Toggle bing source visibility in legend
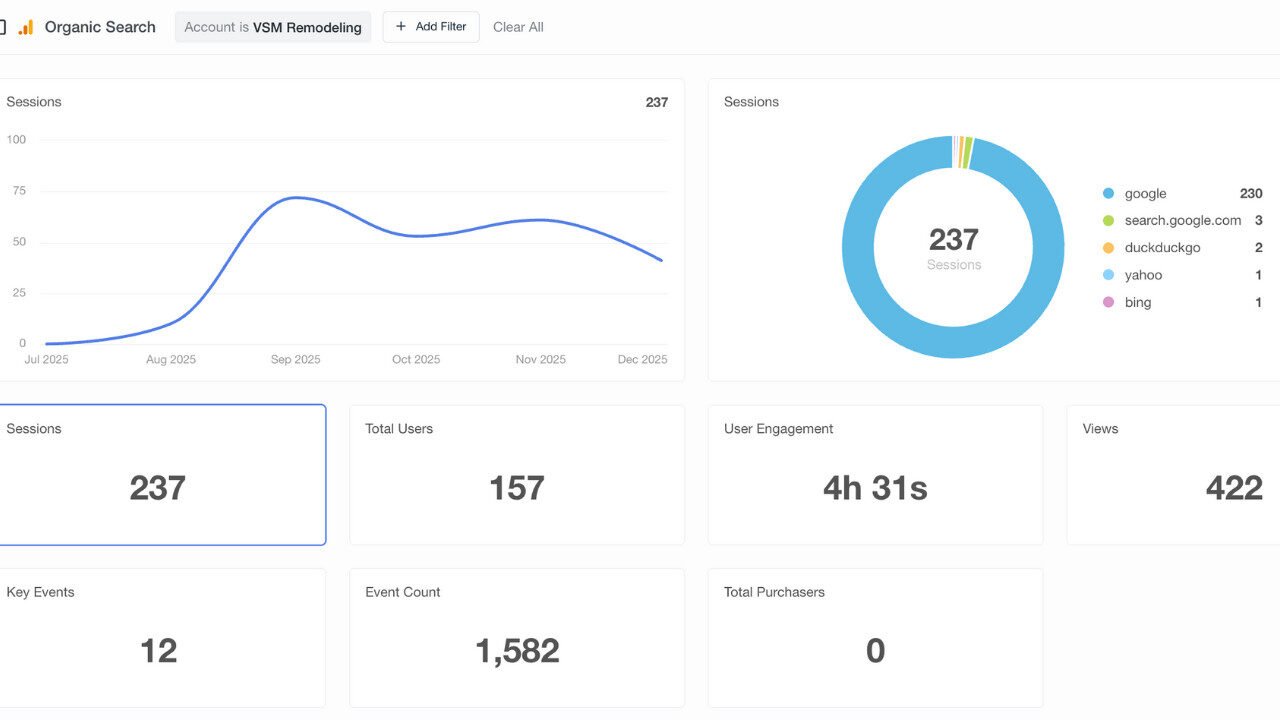 coord(1138,301)
